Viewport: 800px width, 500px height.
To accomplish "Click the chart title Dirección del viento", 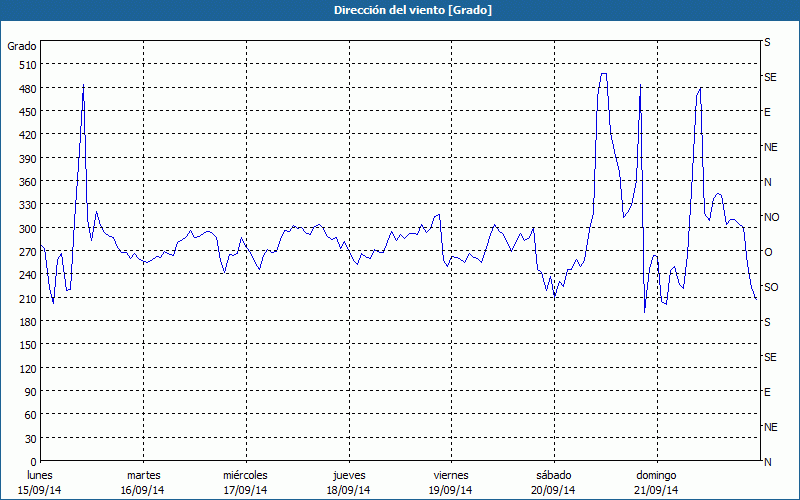I will [399, 10].
